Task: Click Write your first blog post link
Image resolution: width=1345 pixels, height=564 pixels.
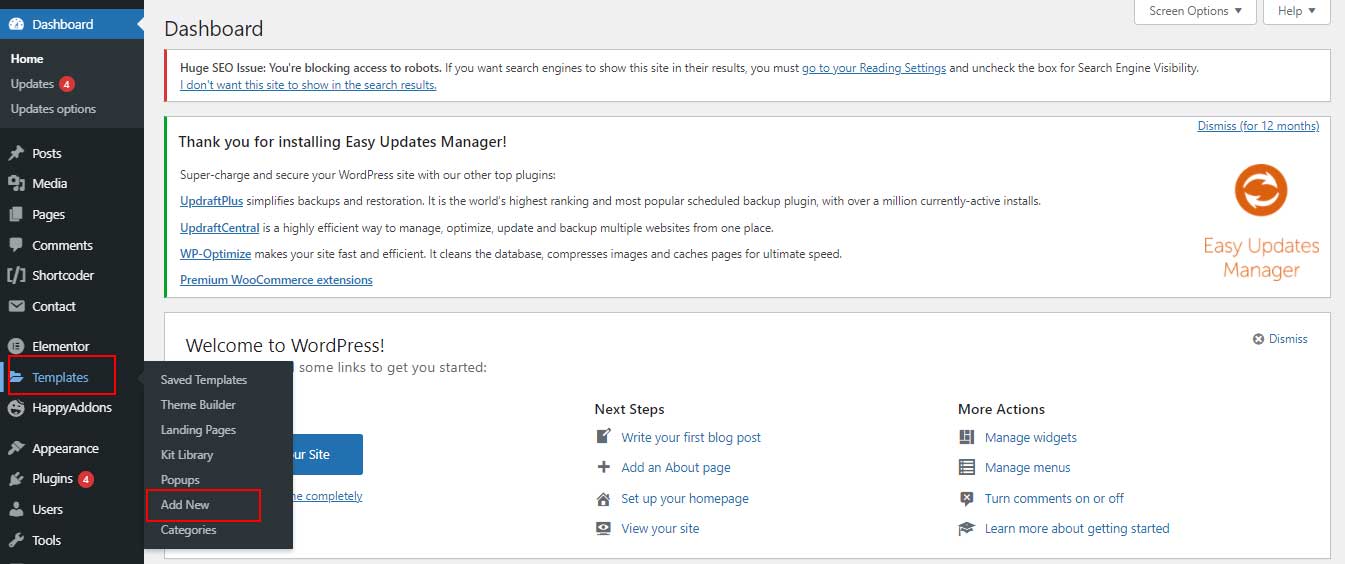Action: 691,437
